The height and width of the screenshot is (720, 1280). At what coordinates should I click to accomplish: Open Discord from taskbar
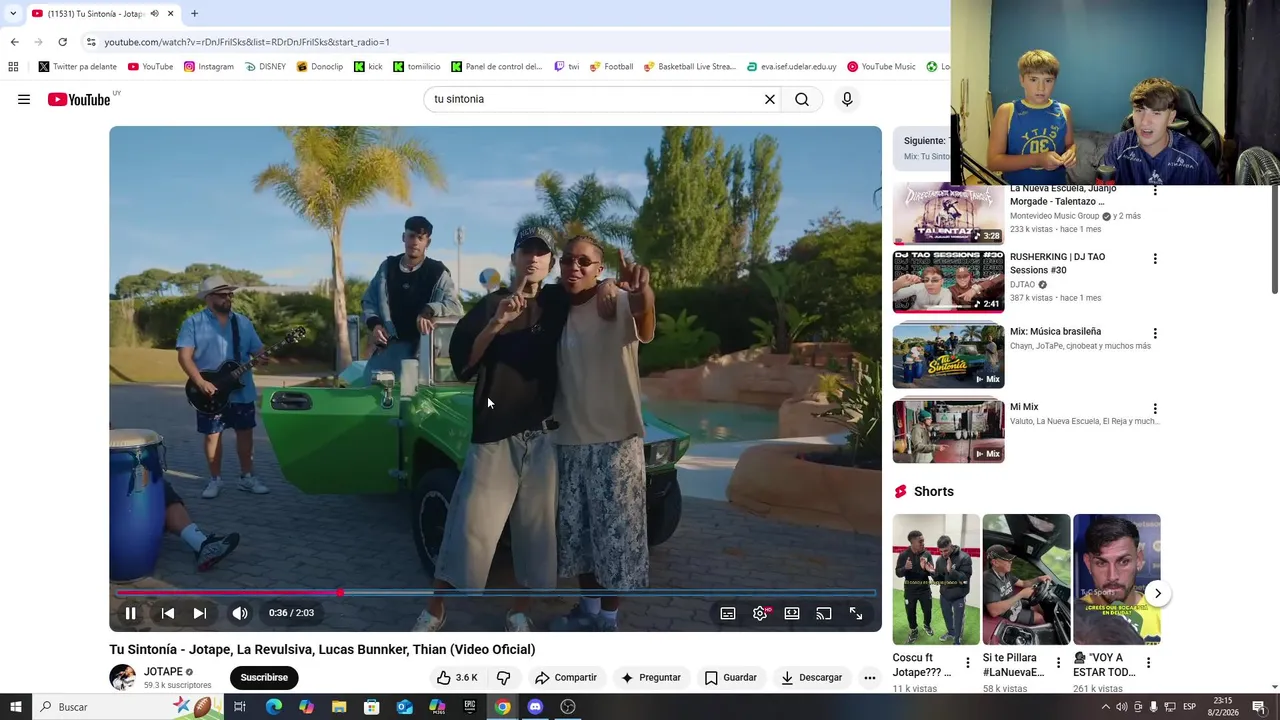click(535, 707)
